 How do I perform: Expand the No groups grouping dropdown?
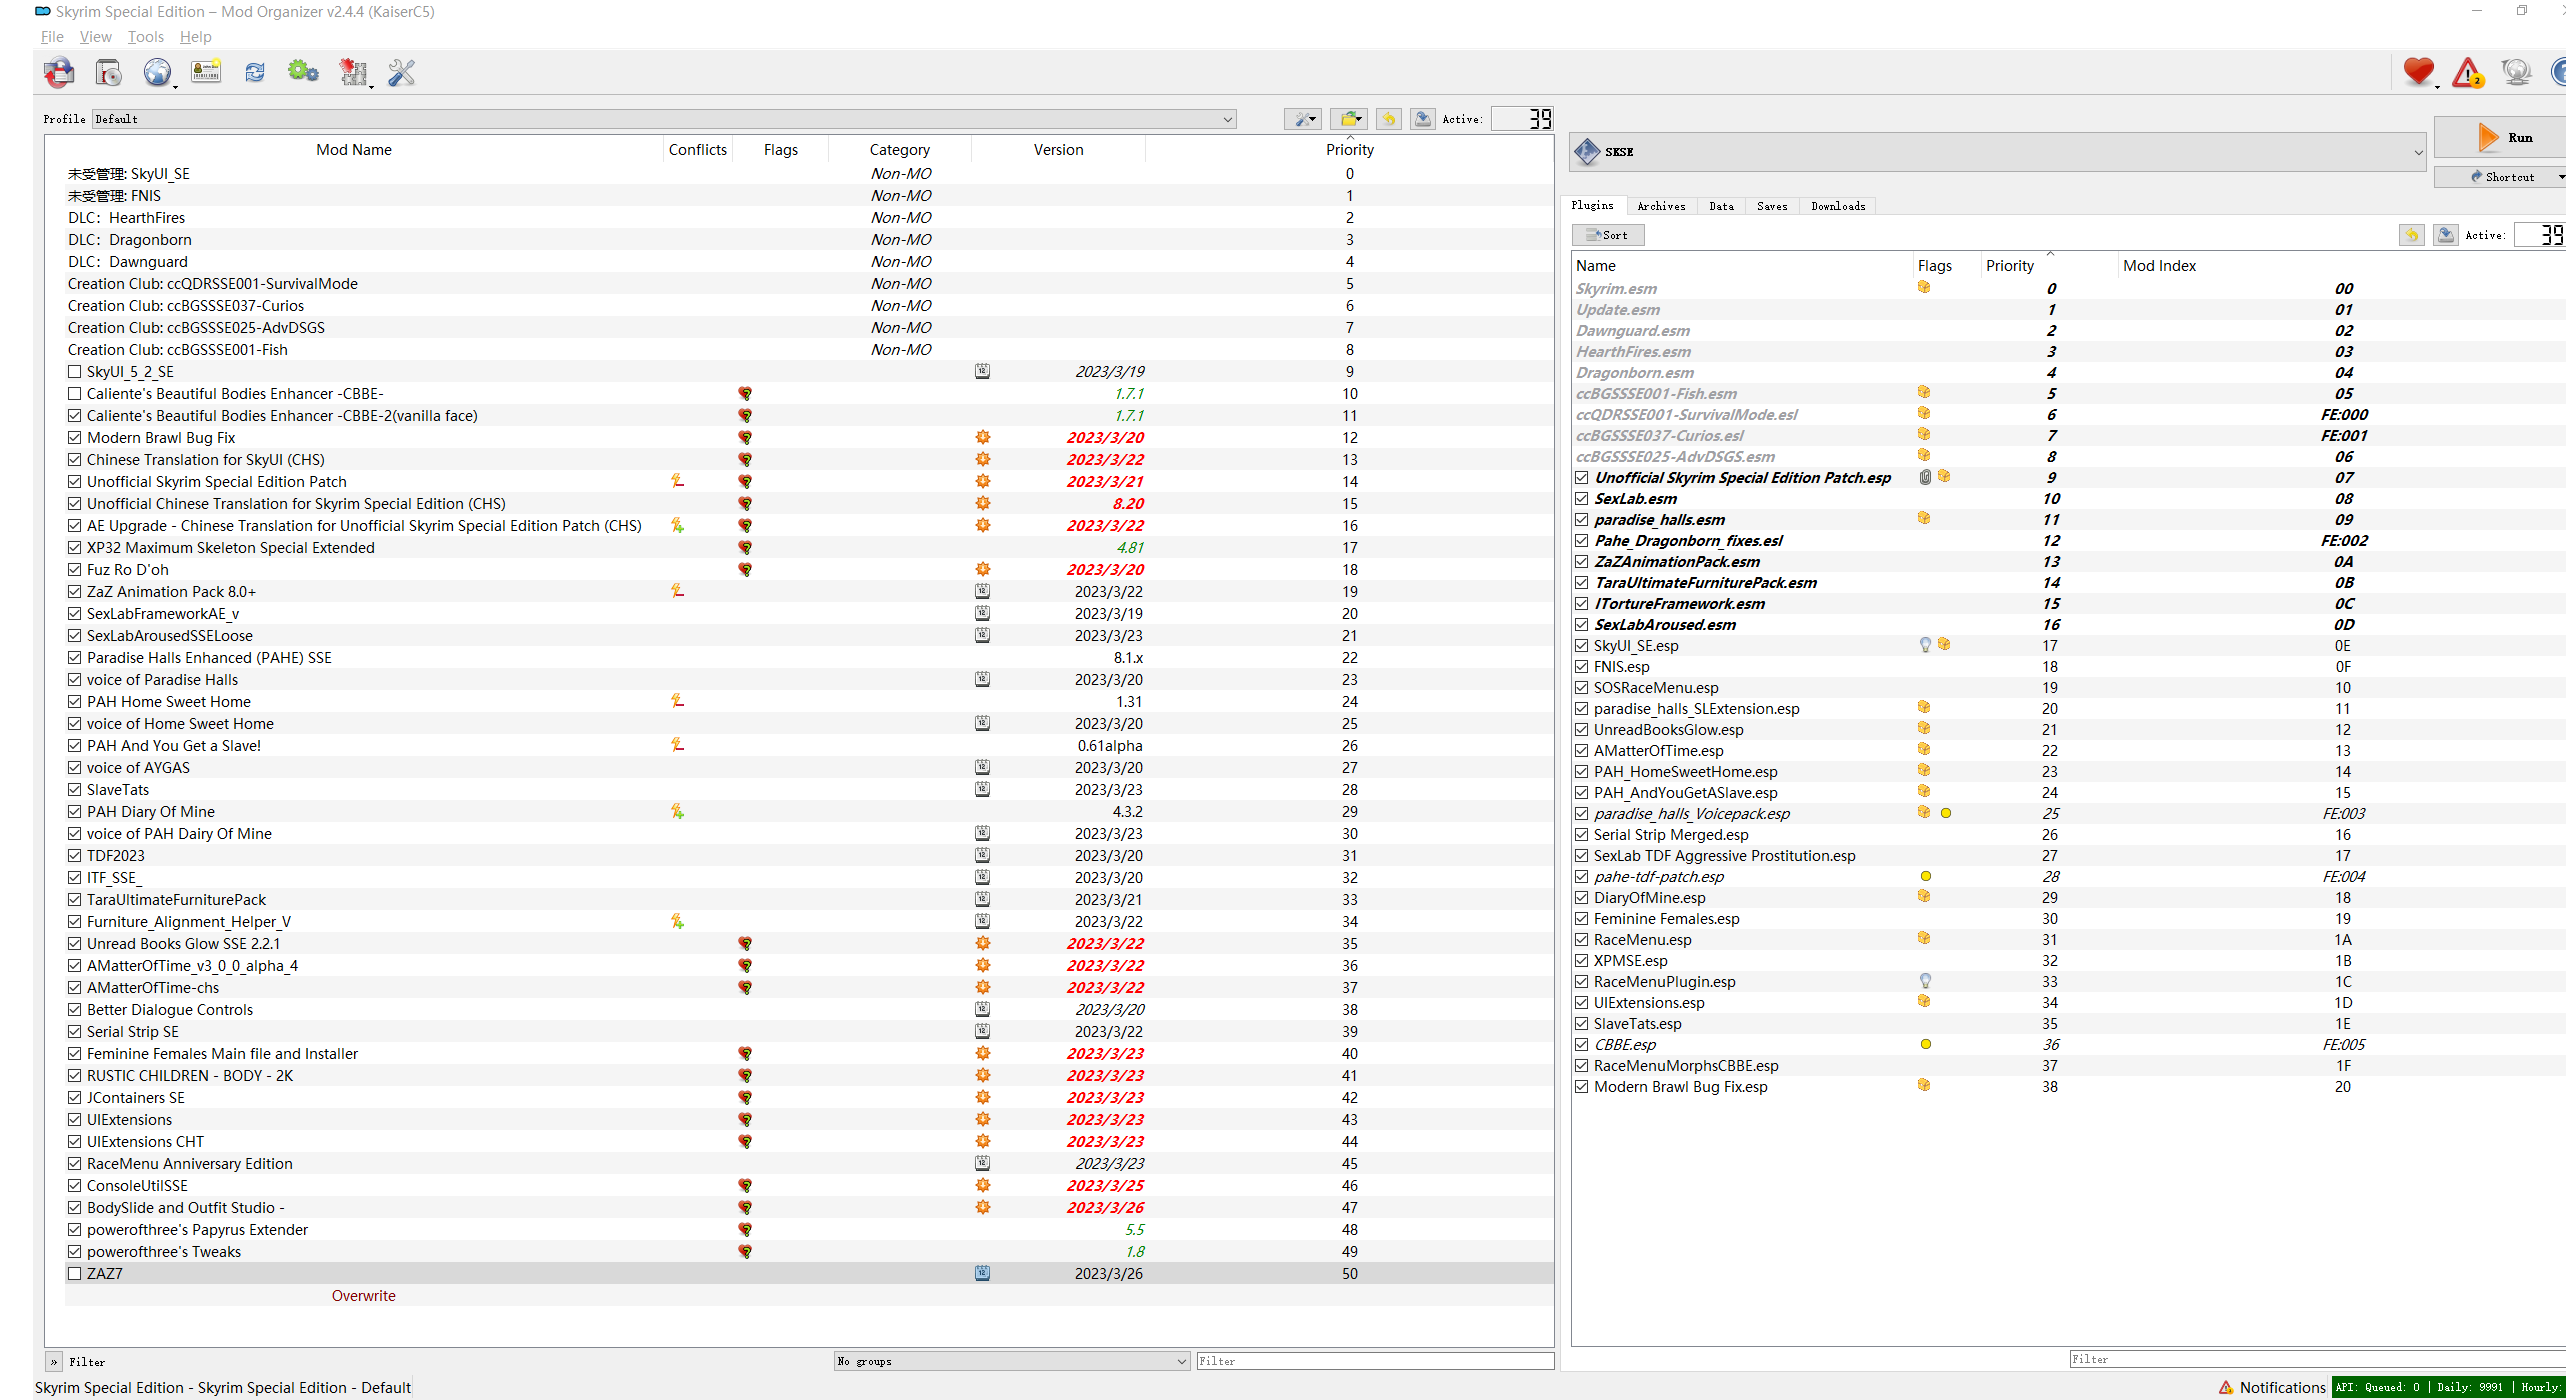pyautogui.click(x=1178, y=1361)
